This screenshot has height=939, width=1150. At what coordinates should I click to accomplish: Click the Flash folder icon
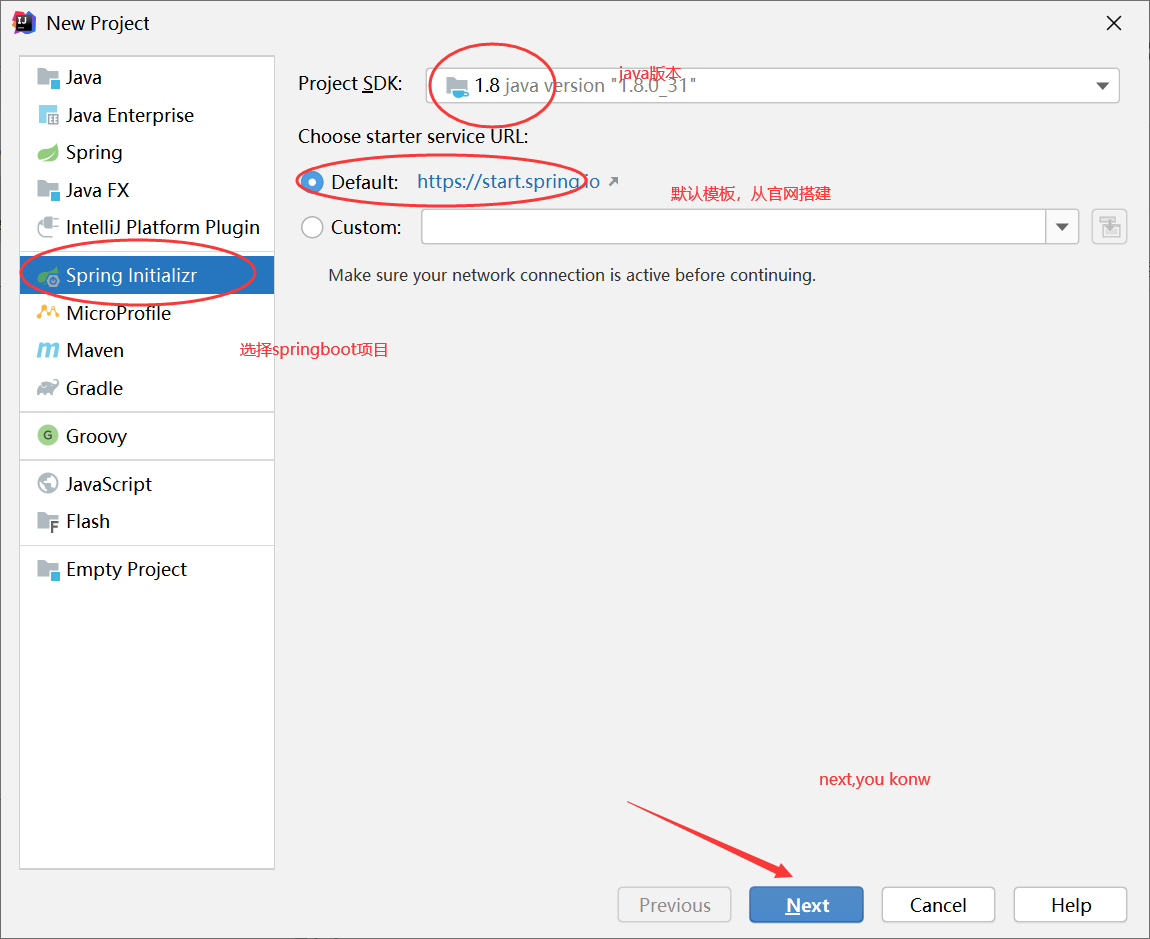[x=48, y=522]
